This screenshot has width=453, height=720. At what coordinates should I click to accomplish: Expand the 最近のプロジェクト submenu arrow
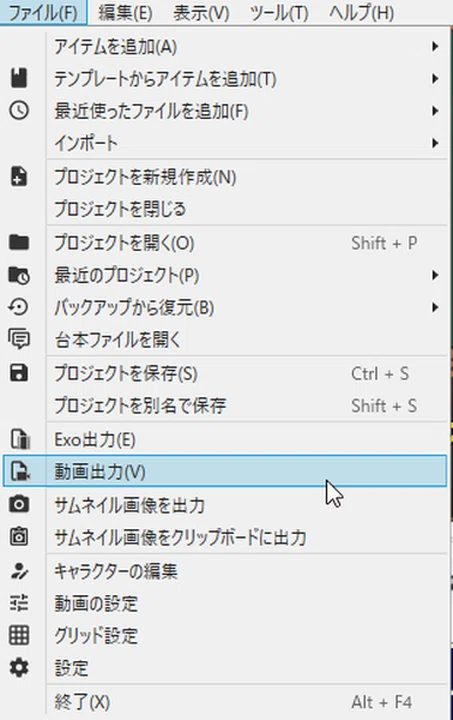[x=435, y=275]
